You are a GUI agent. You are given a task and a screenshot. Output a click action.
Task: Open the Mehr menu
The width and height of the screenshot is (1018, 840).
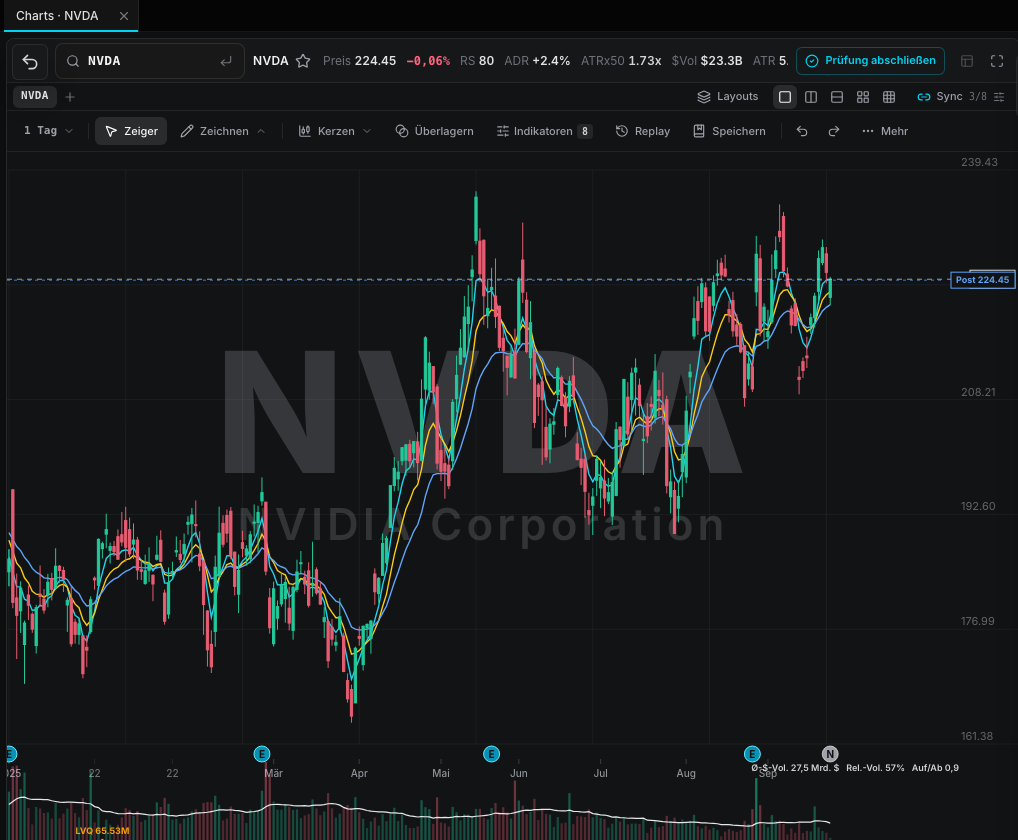885,131
